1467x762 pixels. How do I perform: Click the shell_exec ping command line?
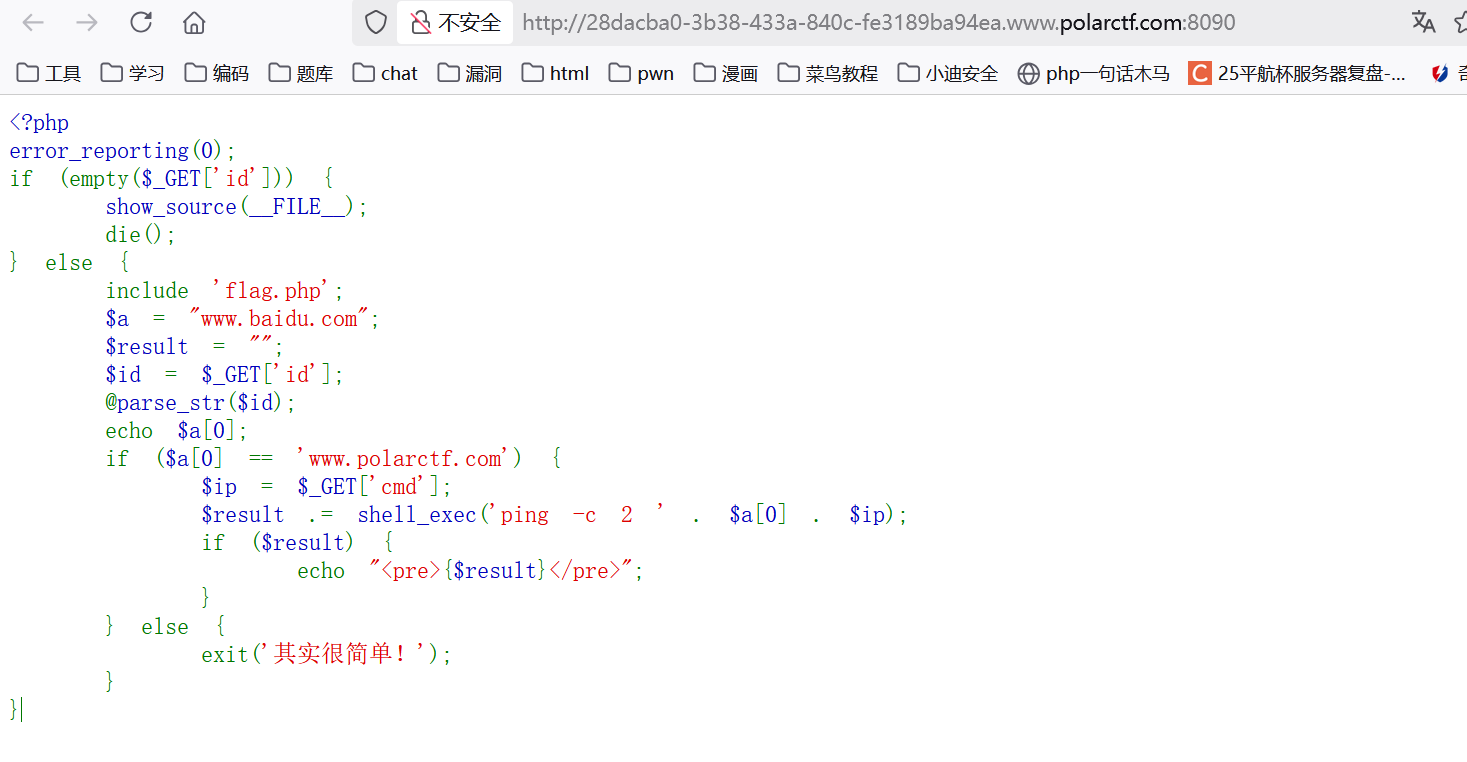555,515
